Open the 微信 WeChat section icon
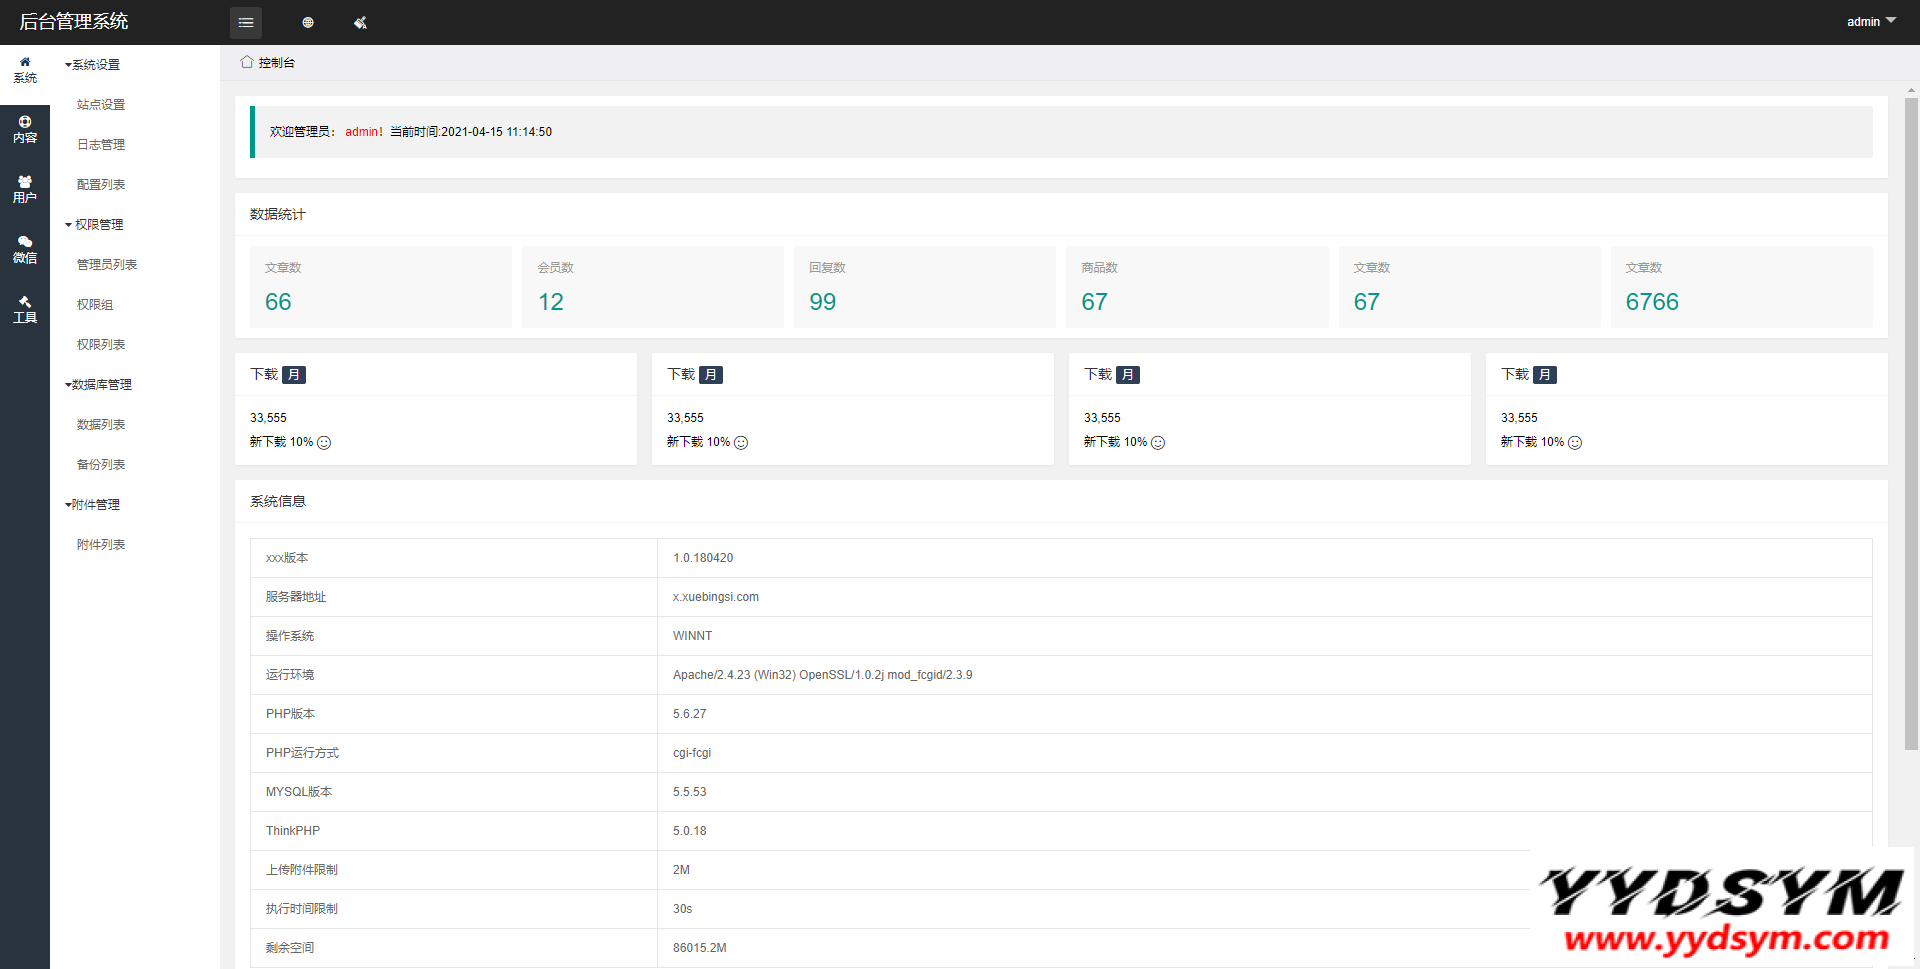 (25, 250)
